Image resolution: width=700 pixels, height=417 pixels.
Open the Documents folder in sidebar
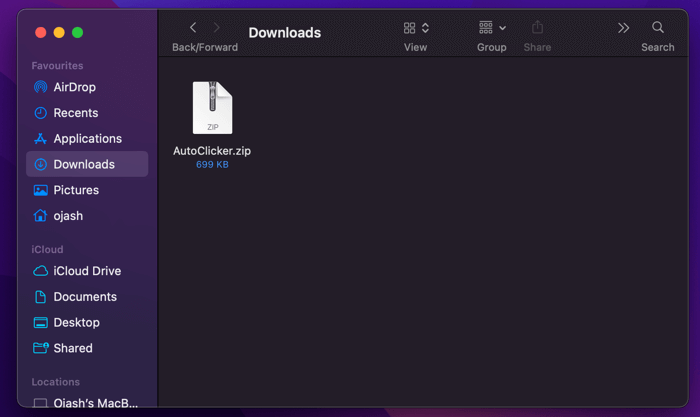click(x=87, y=297)
